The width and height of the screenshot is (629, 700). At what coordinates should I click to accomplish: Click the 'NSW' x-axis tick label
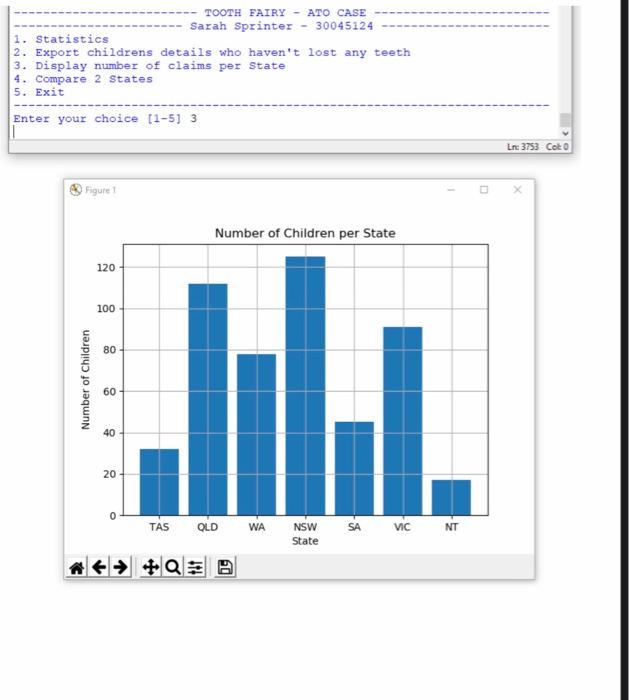[x=305, y=527]
